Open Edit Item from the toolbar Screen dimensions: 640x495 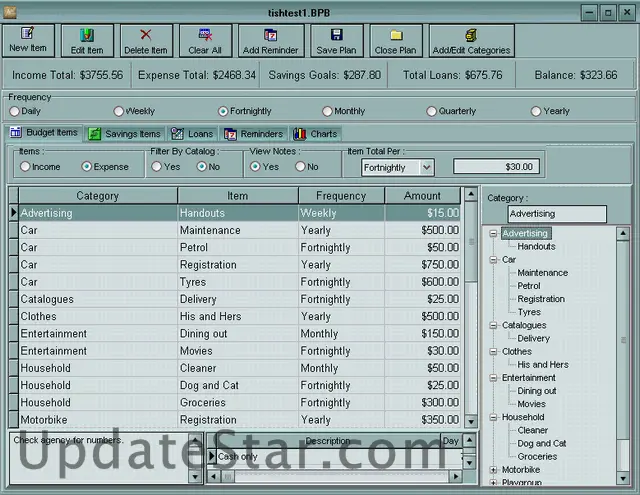click(87, 35)
